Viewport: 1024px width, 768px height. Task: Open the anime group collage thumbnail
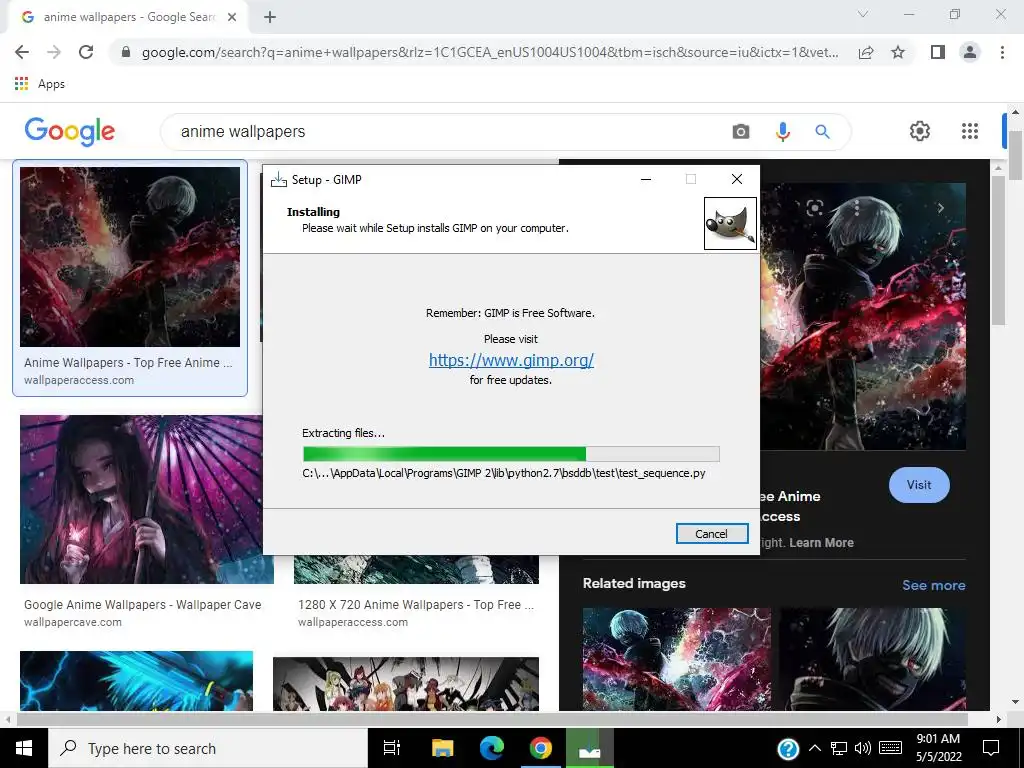click(406, 684)
